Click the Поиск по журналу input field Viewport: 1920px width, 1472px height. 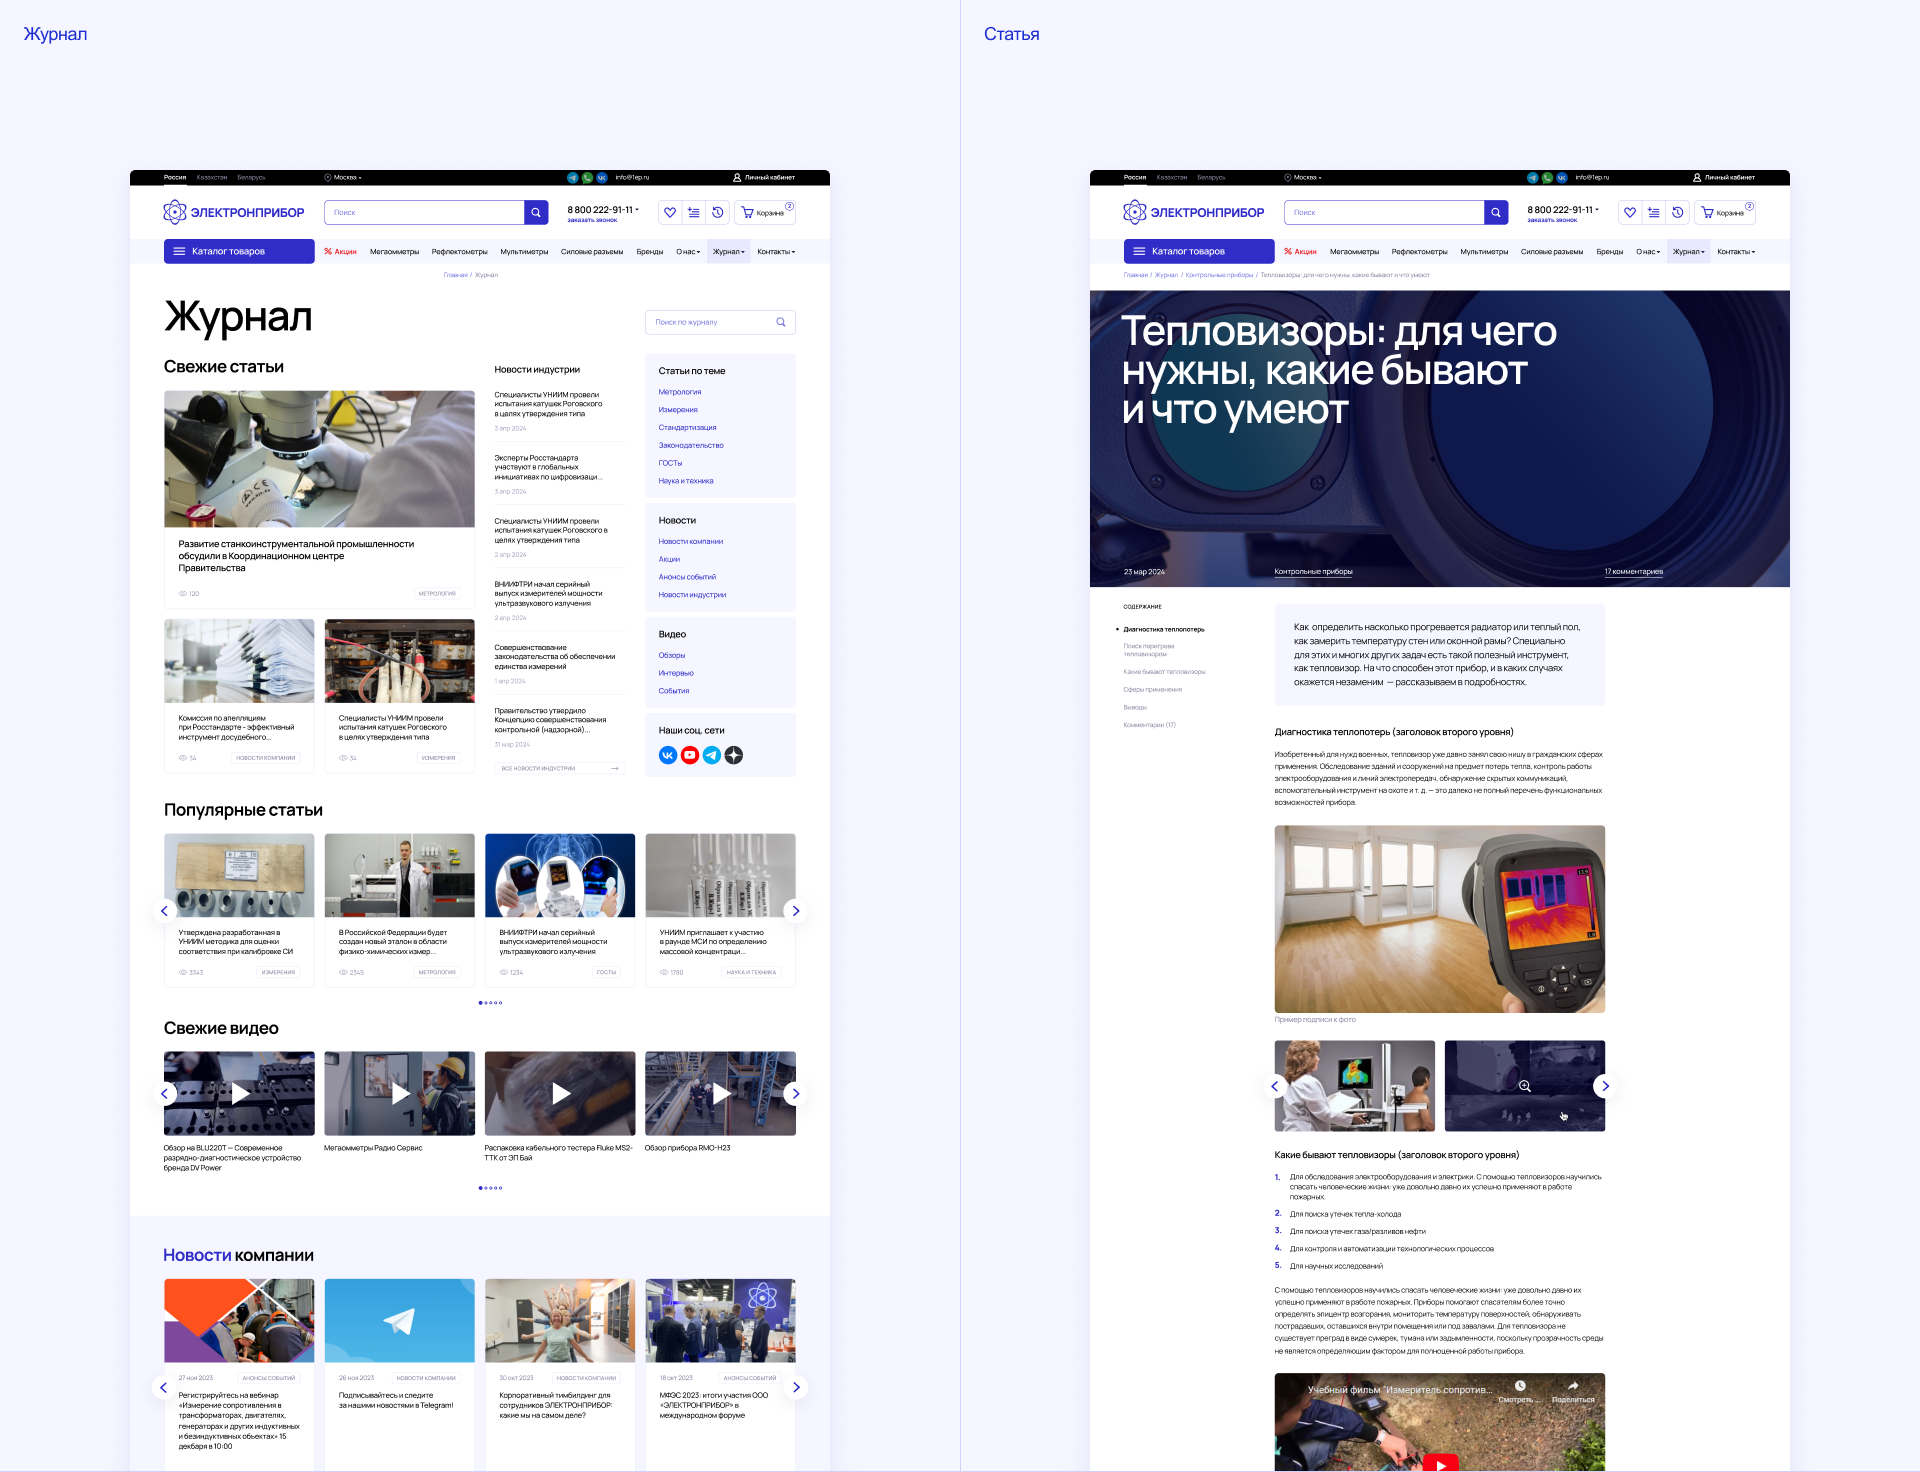point(720,322)
